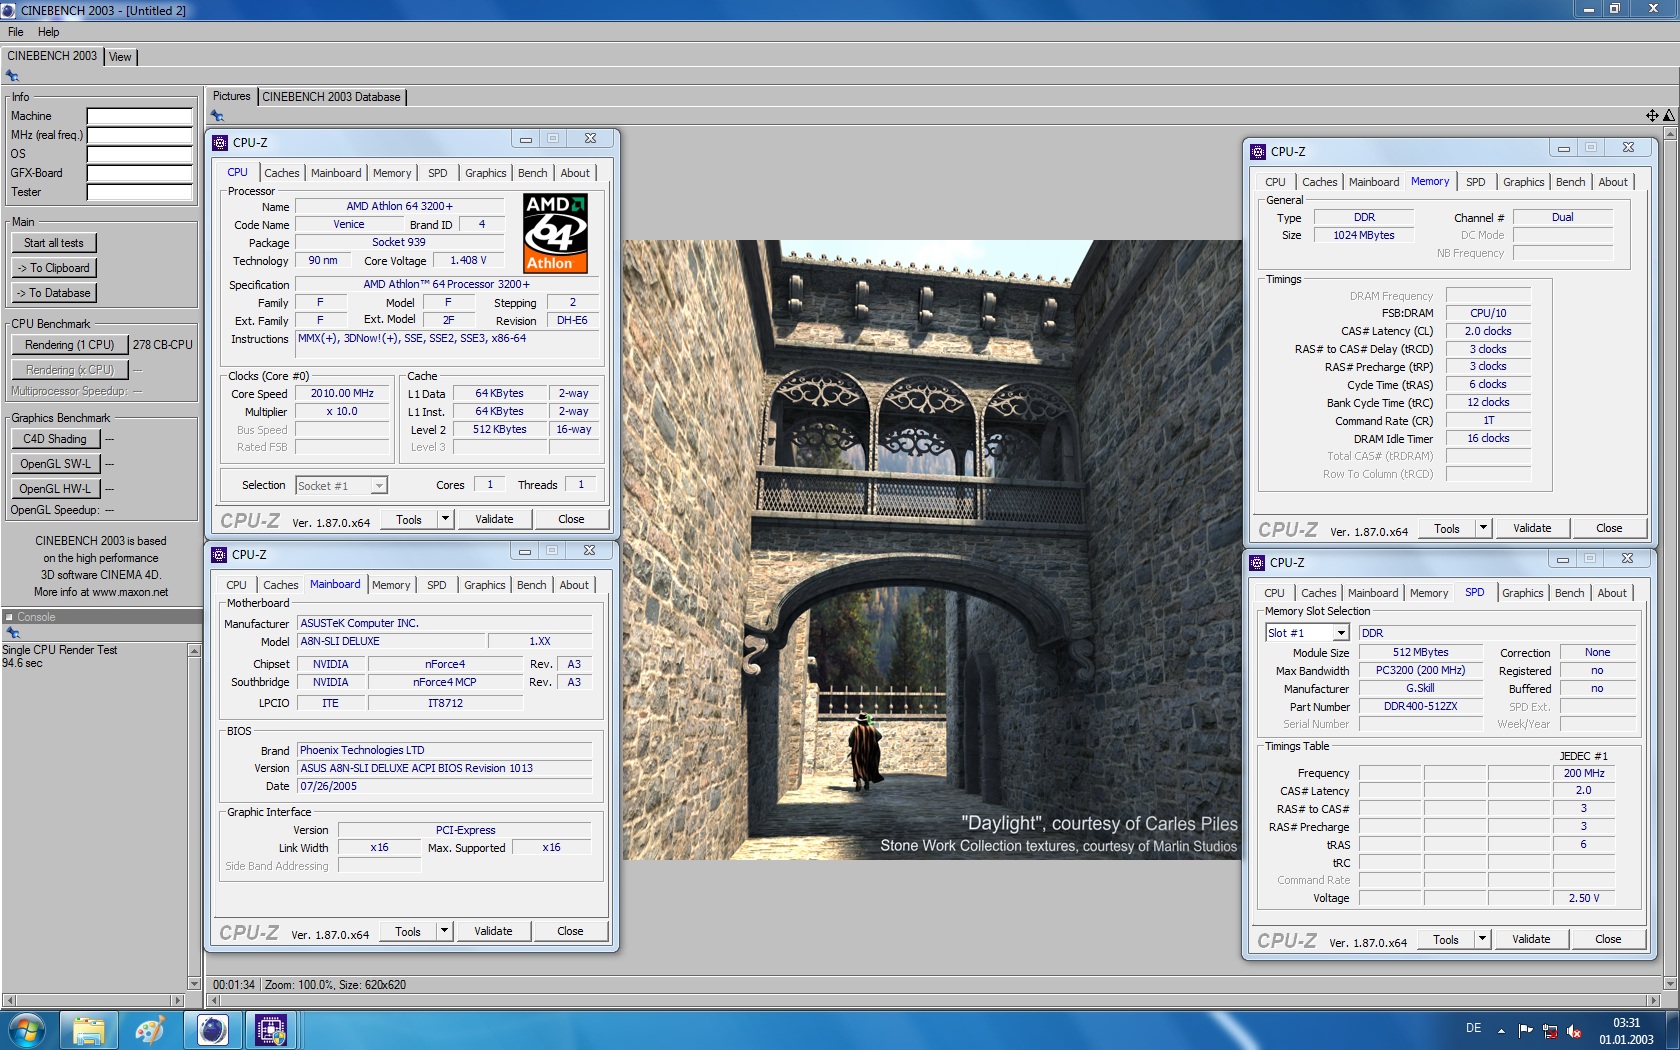Open Tools dropdown arrow in Mainboard window
Image resolution: width=1680 pixels, height=1050 pixels.
point(445,931)
